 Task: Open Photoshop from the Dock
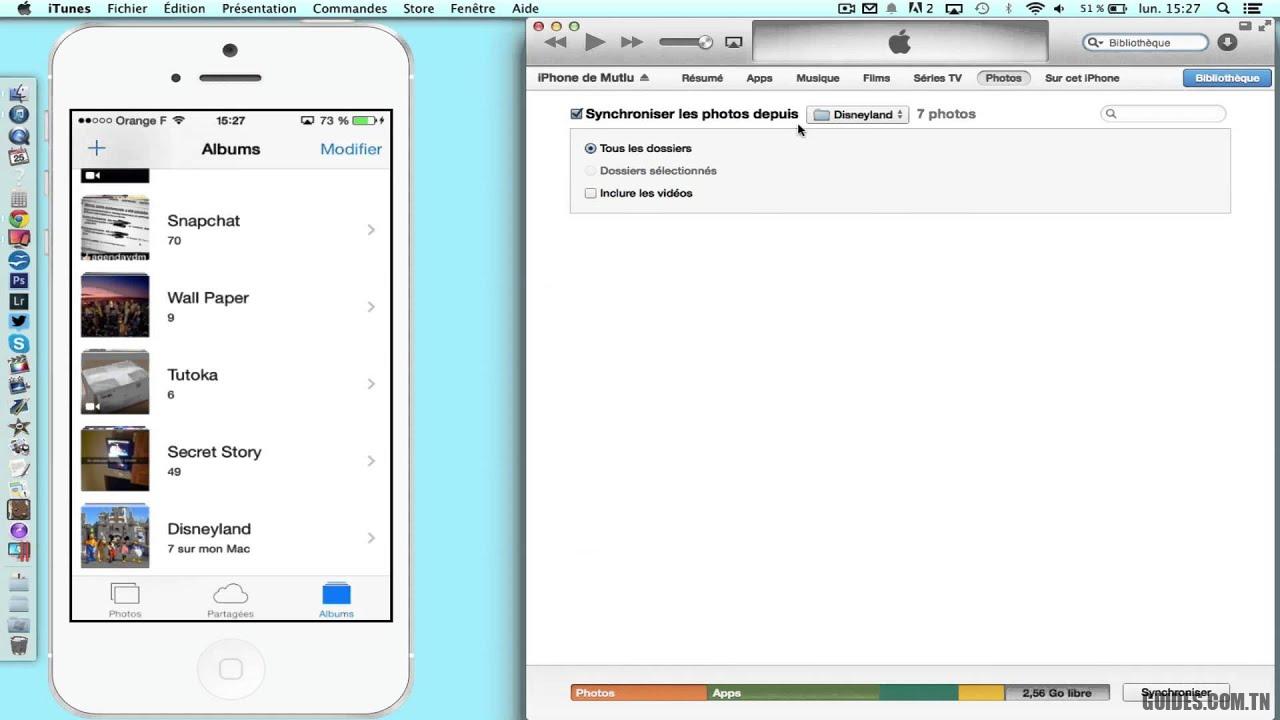click(x=18, y=281)
